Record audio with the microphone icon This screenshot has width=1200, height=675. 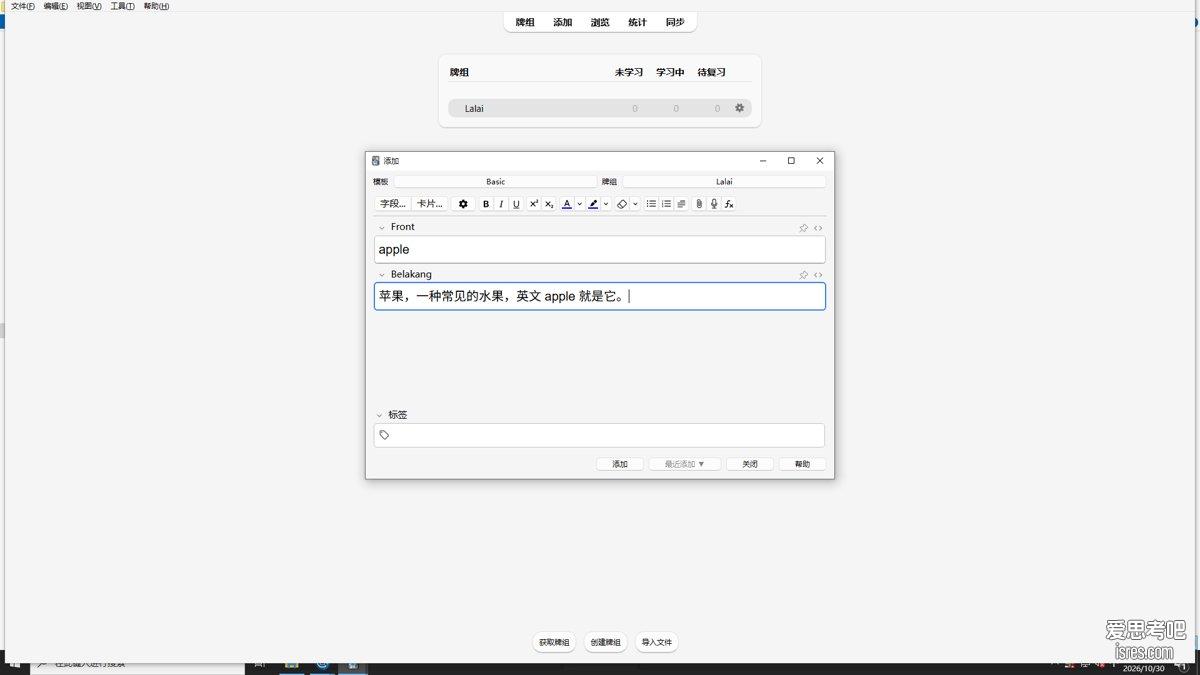pos(714,204)
